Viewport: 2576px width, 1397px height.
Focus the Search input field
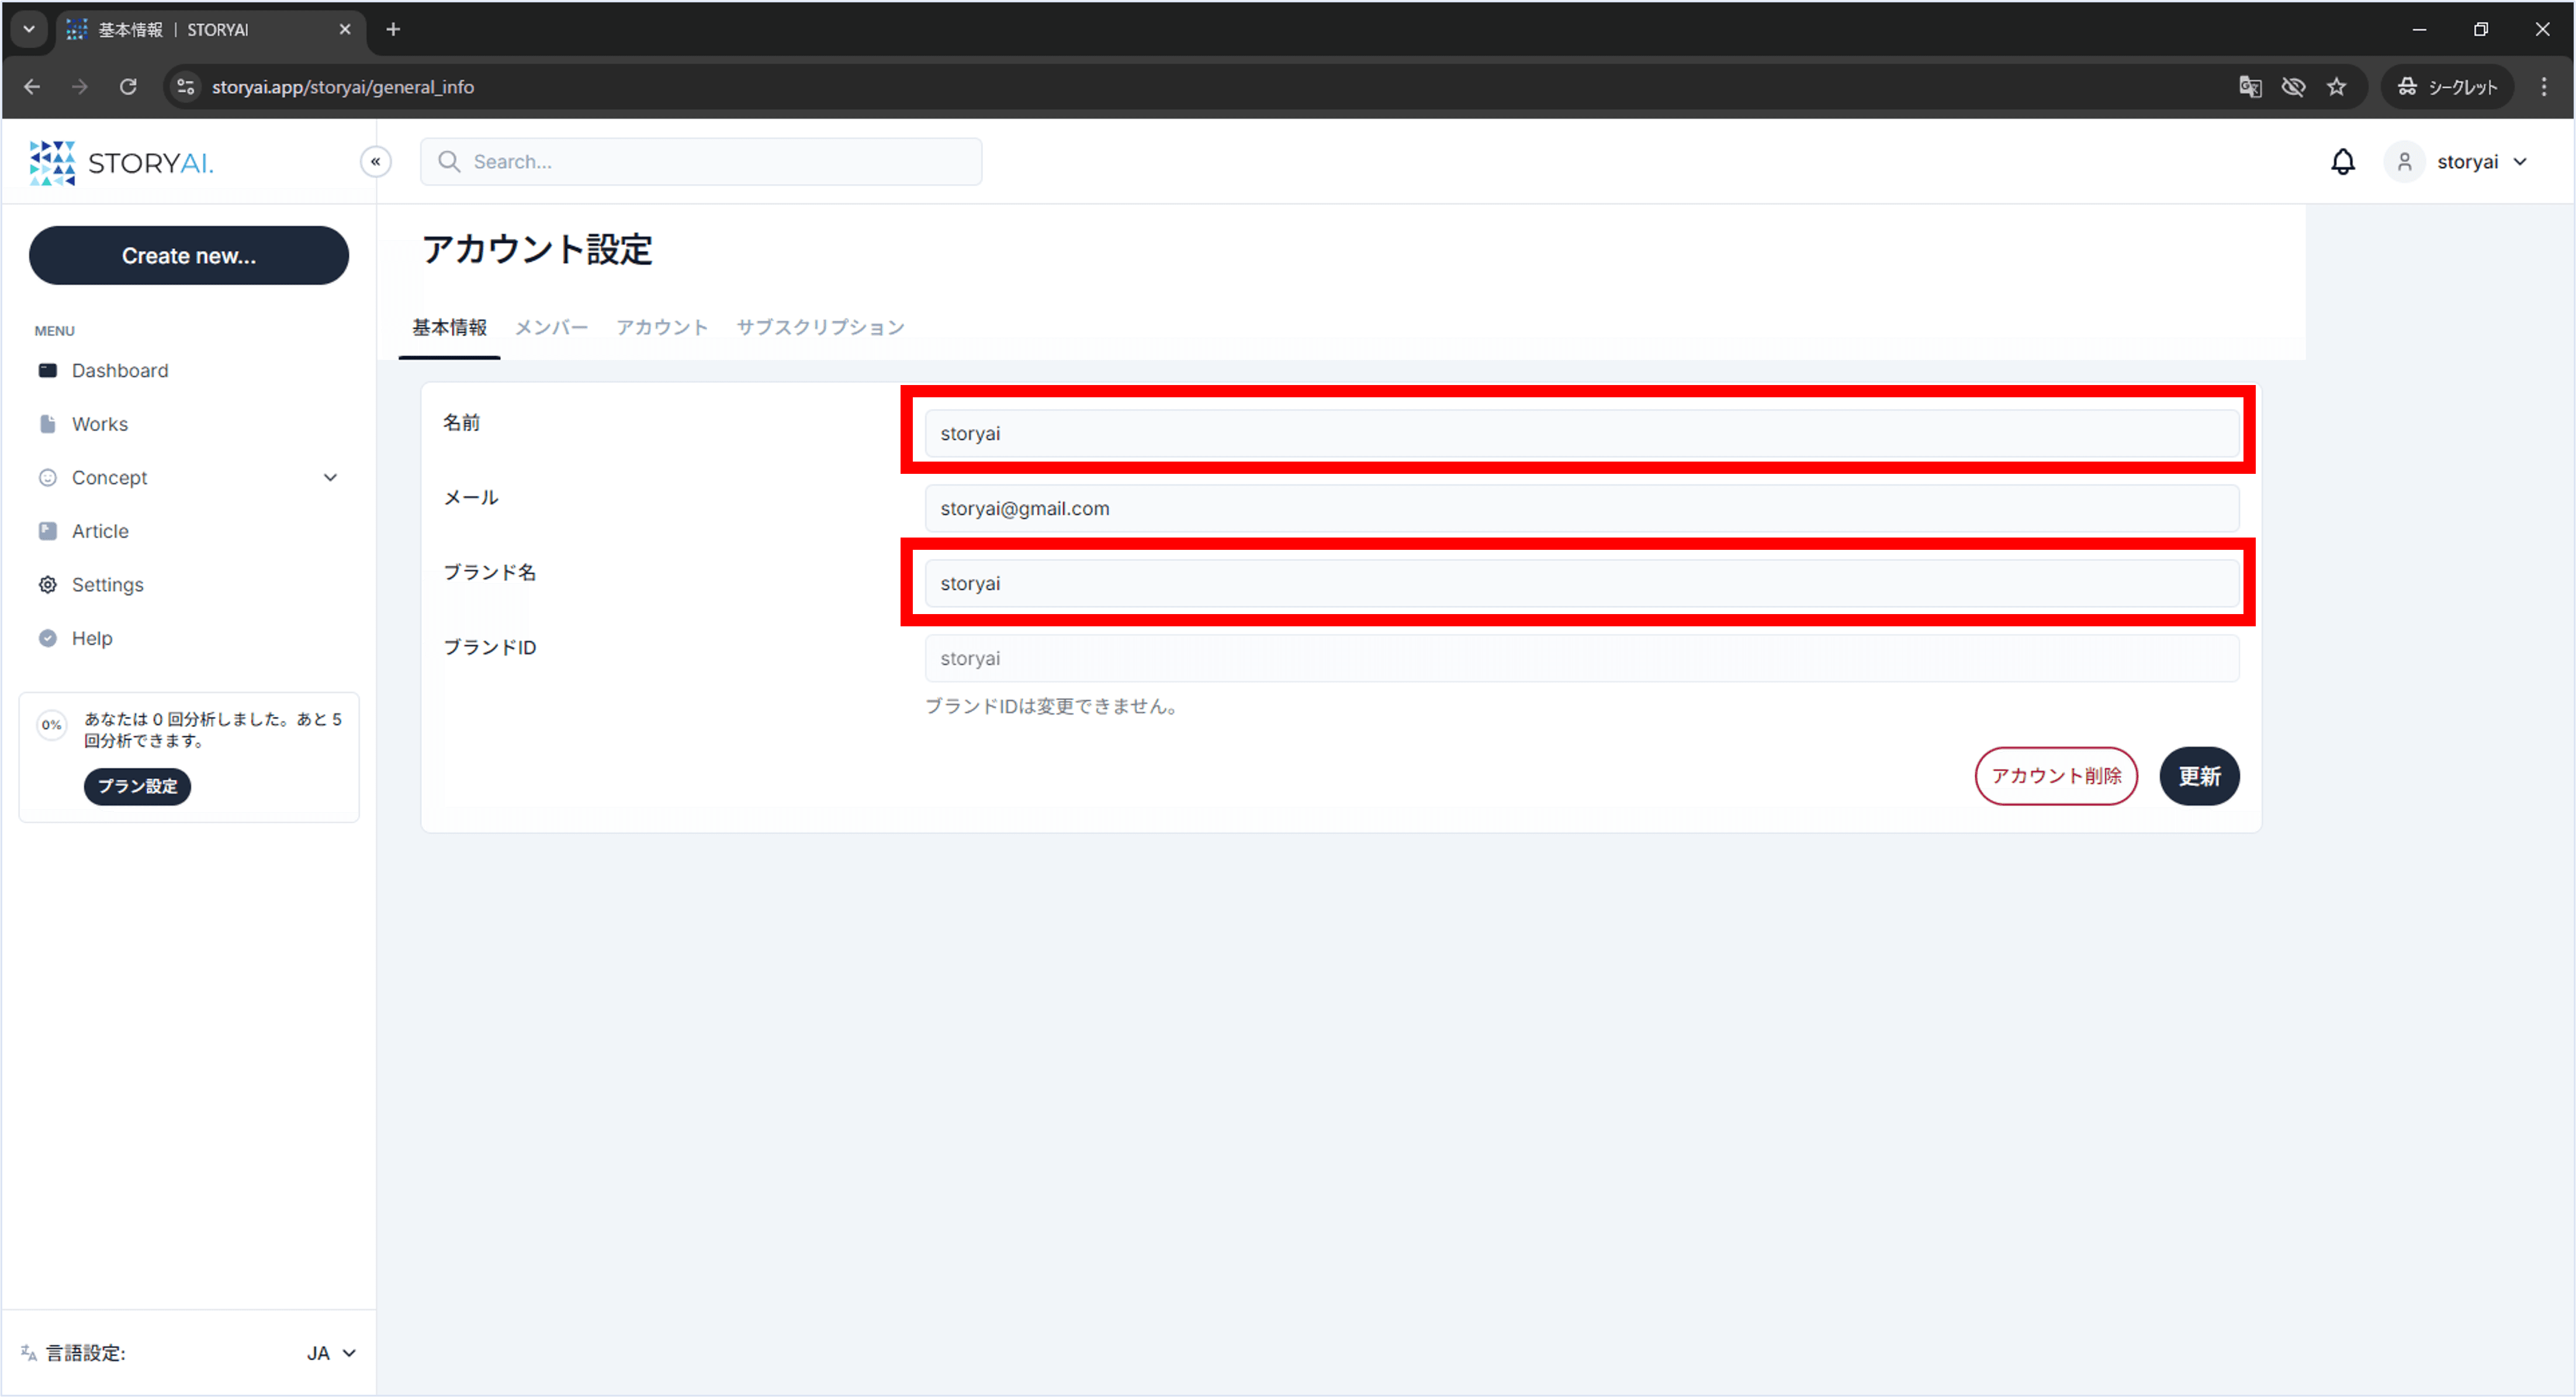pyautogui.click(x=701, y=162)
